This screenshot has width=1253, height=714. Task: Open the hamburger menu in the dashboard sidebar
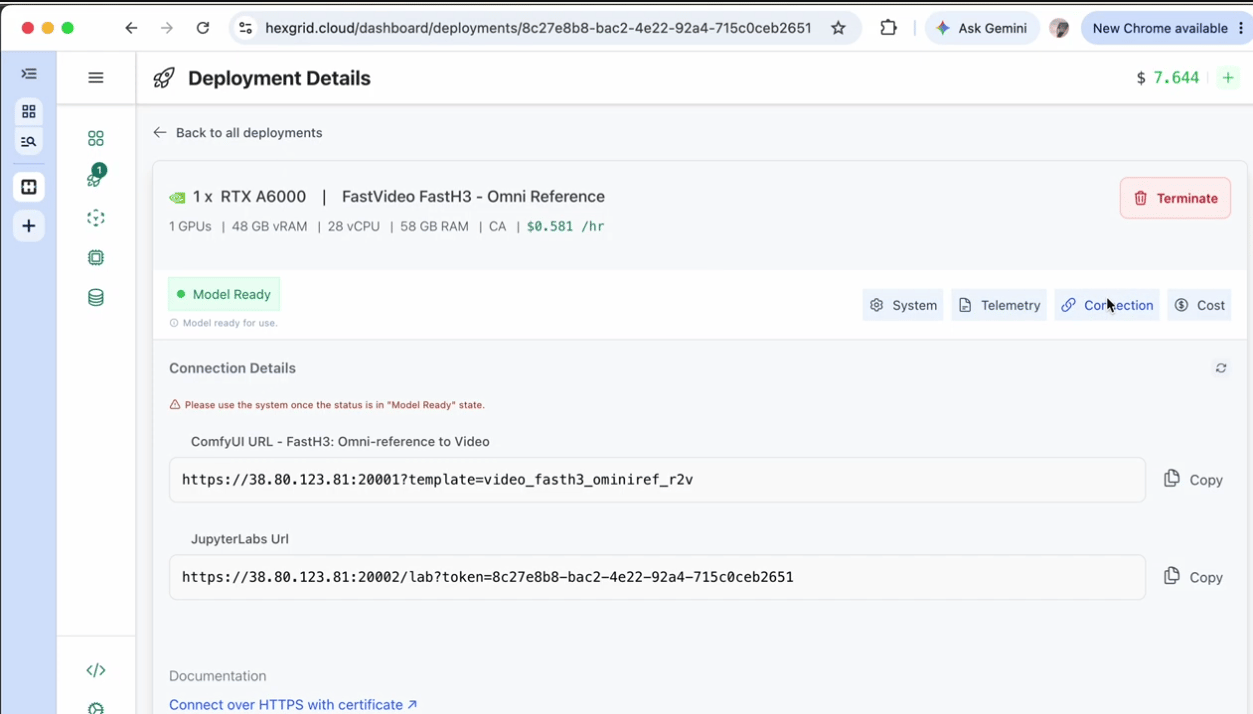click(96, 78)
